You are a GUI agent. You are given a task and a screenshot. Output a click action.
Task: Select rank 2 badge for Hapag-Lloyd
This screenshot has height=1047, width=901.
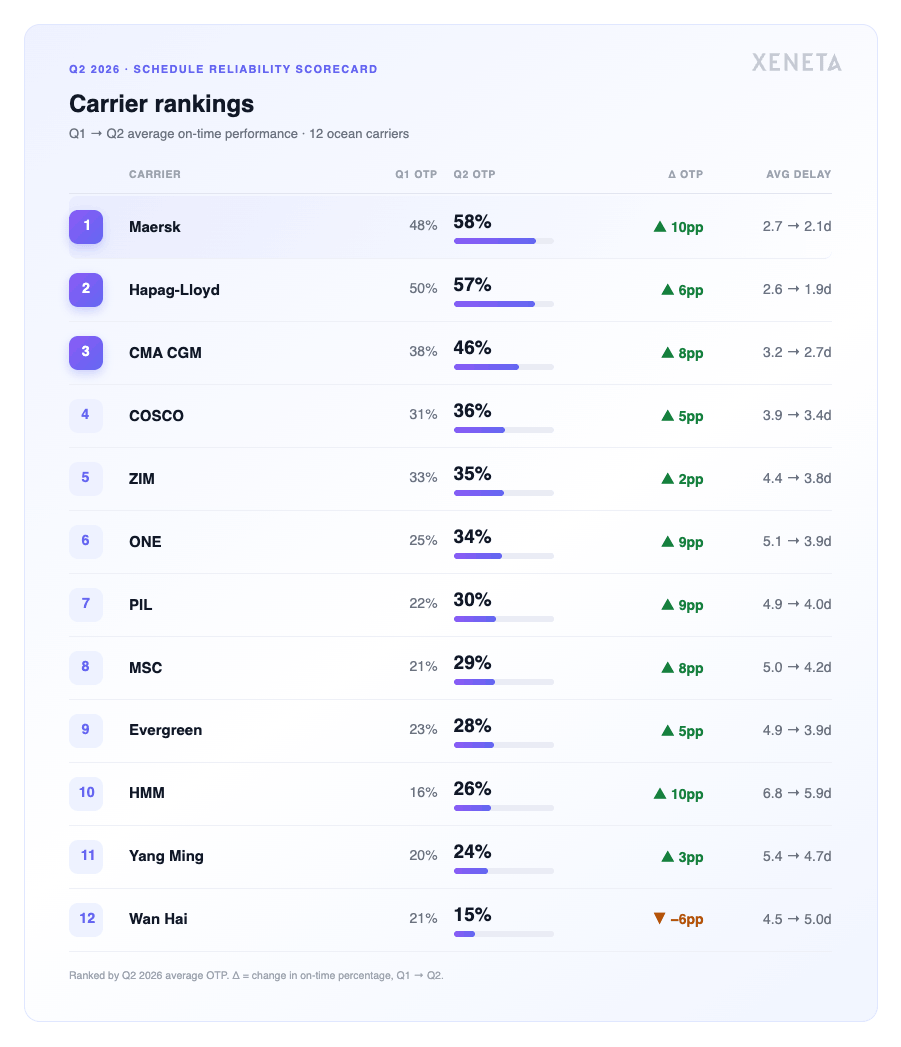[86, 289]
